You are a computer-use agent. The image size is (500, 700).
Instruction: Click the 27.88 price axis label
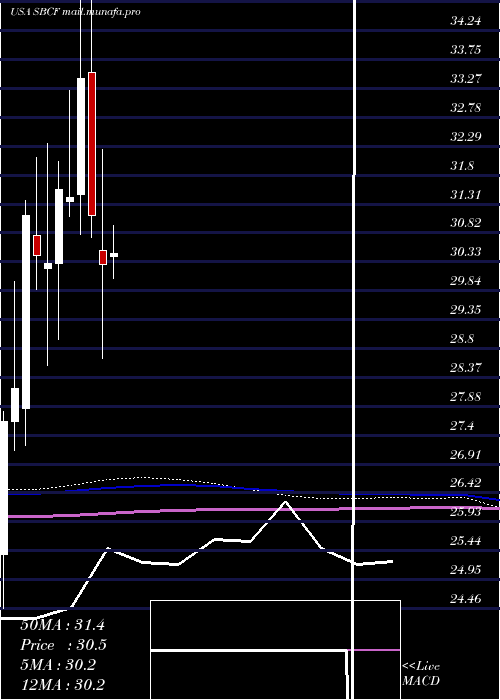point(466,397)
